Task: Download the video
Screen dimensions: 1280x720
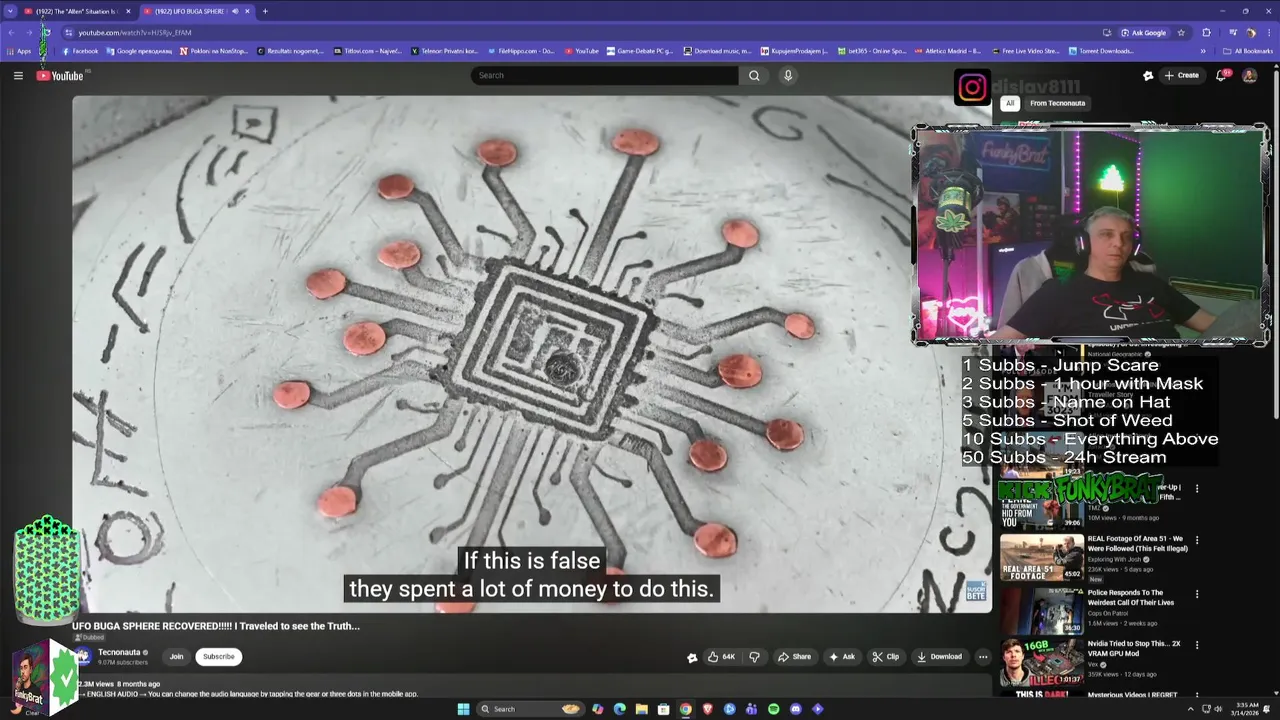Action: (x=939, y=657)
